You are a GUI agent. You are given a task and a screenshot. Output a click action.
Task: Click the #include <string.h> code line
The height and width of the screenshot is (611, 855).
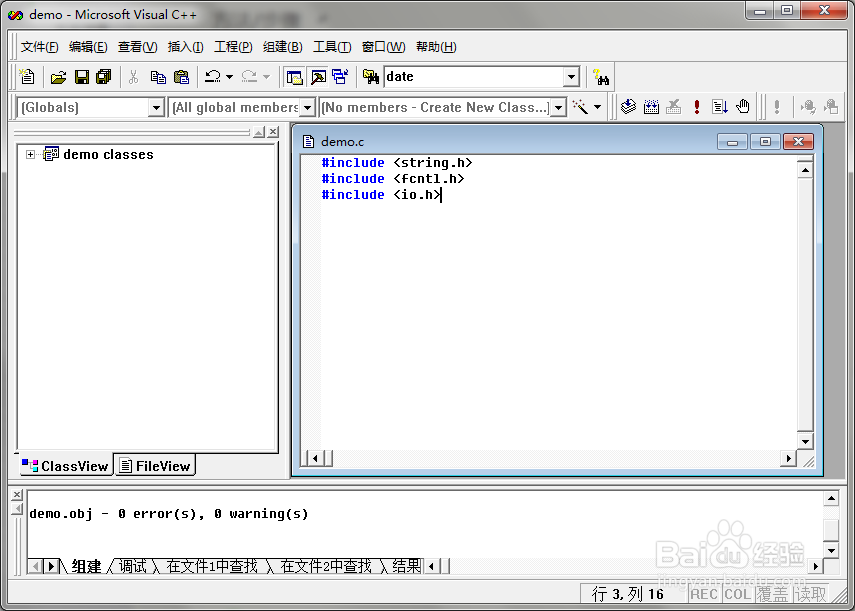pyautogui.click(x=396, y=163)
